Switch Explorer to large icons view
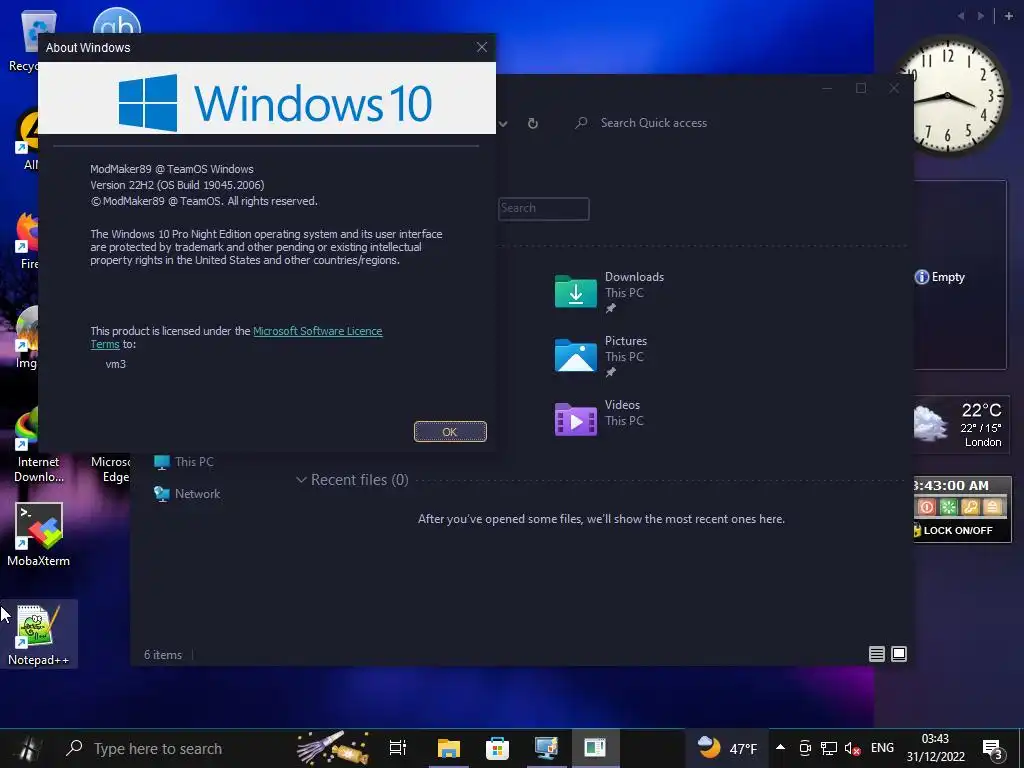 coord(899,654)
